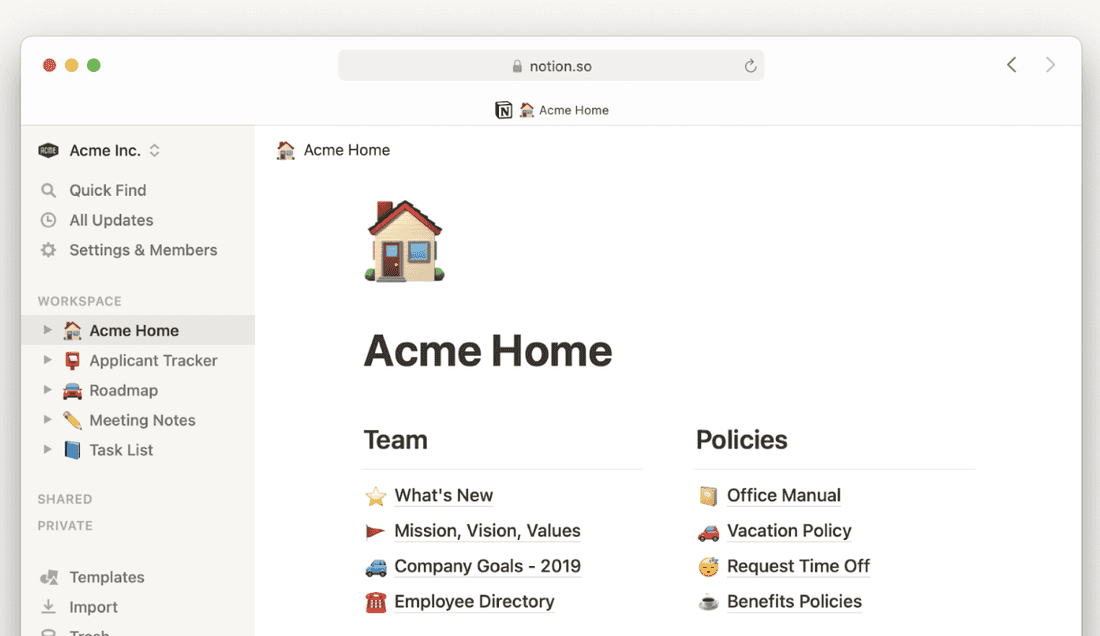Open the What's New page link
Viewport: 1100px width, 636px height.
(x=443, y=495)
